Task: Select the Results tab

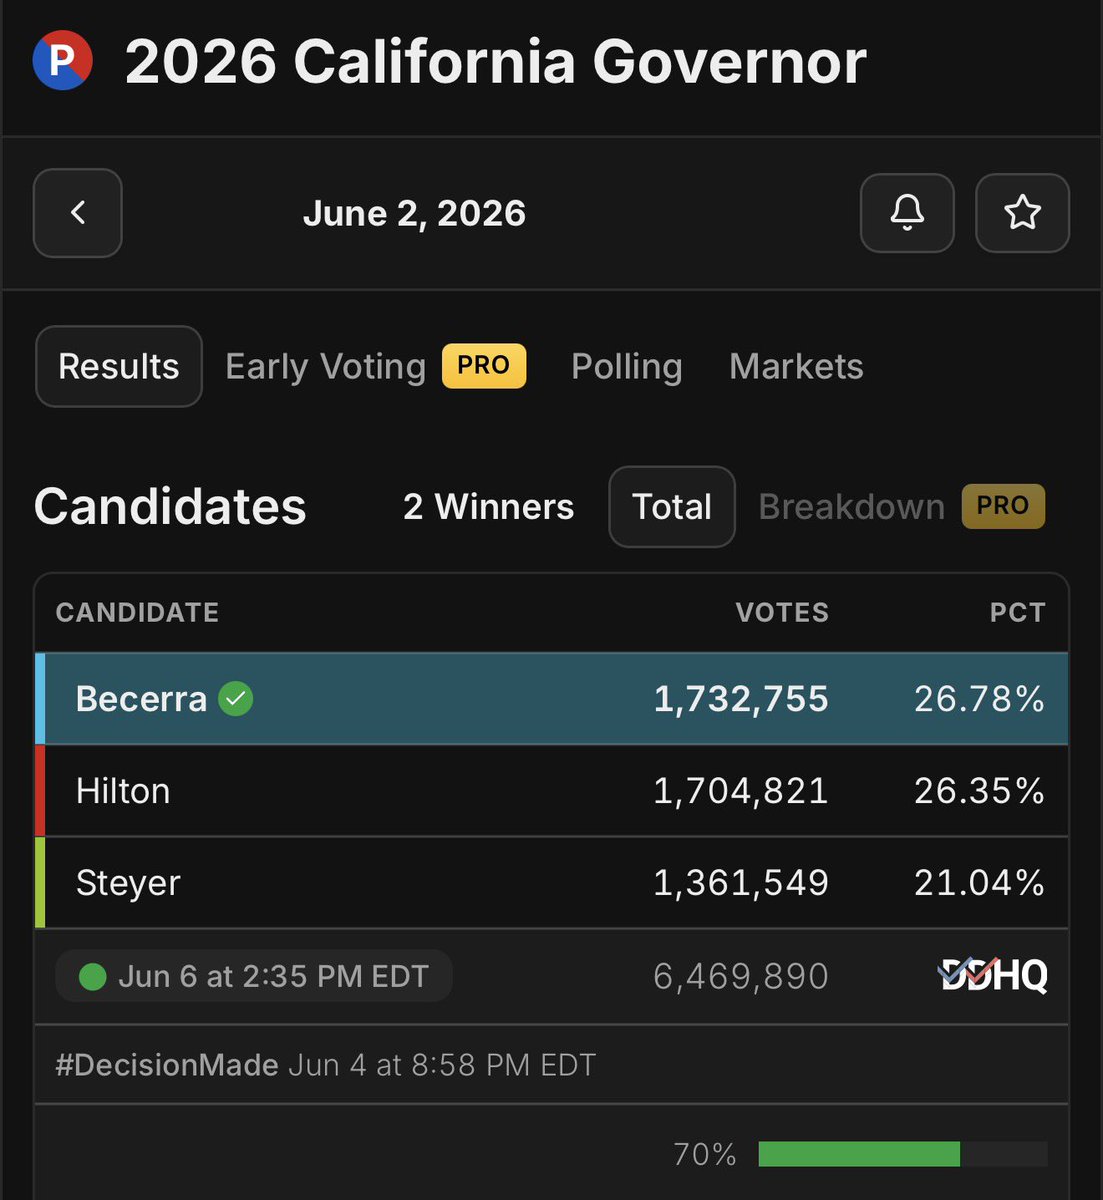Action: (119, 366)
